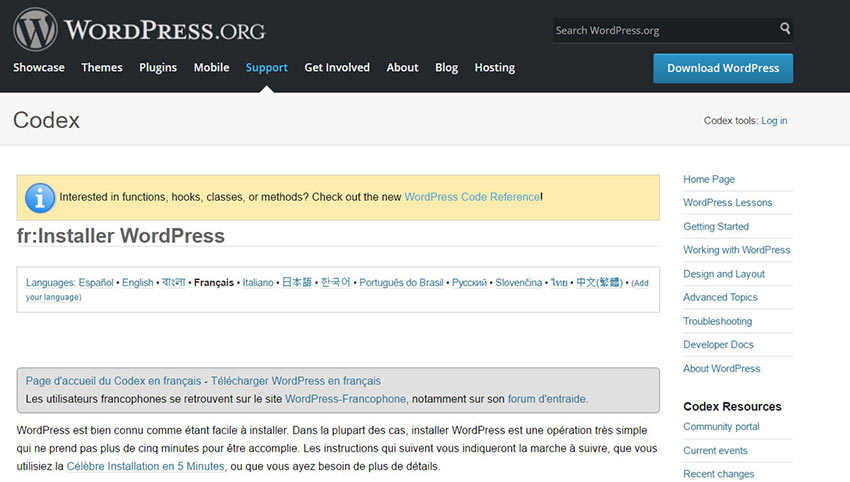
Task: Open Design and Layout sidebar link
Action: point(724,274)
